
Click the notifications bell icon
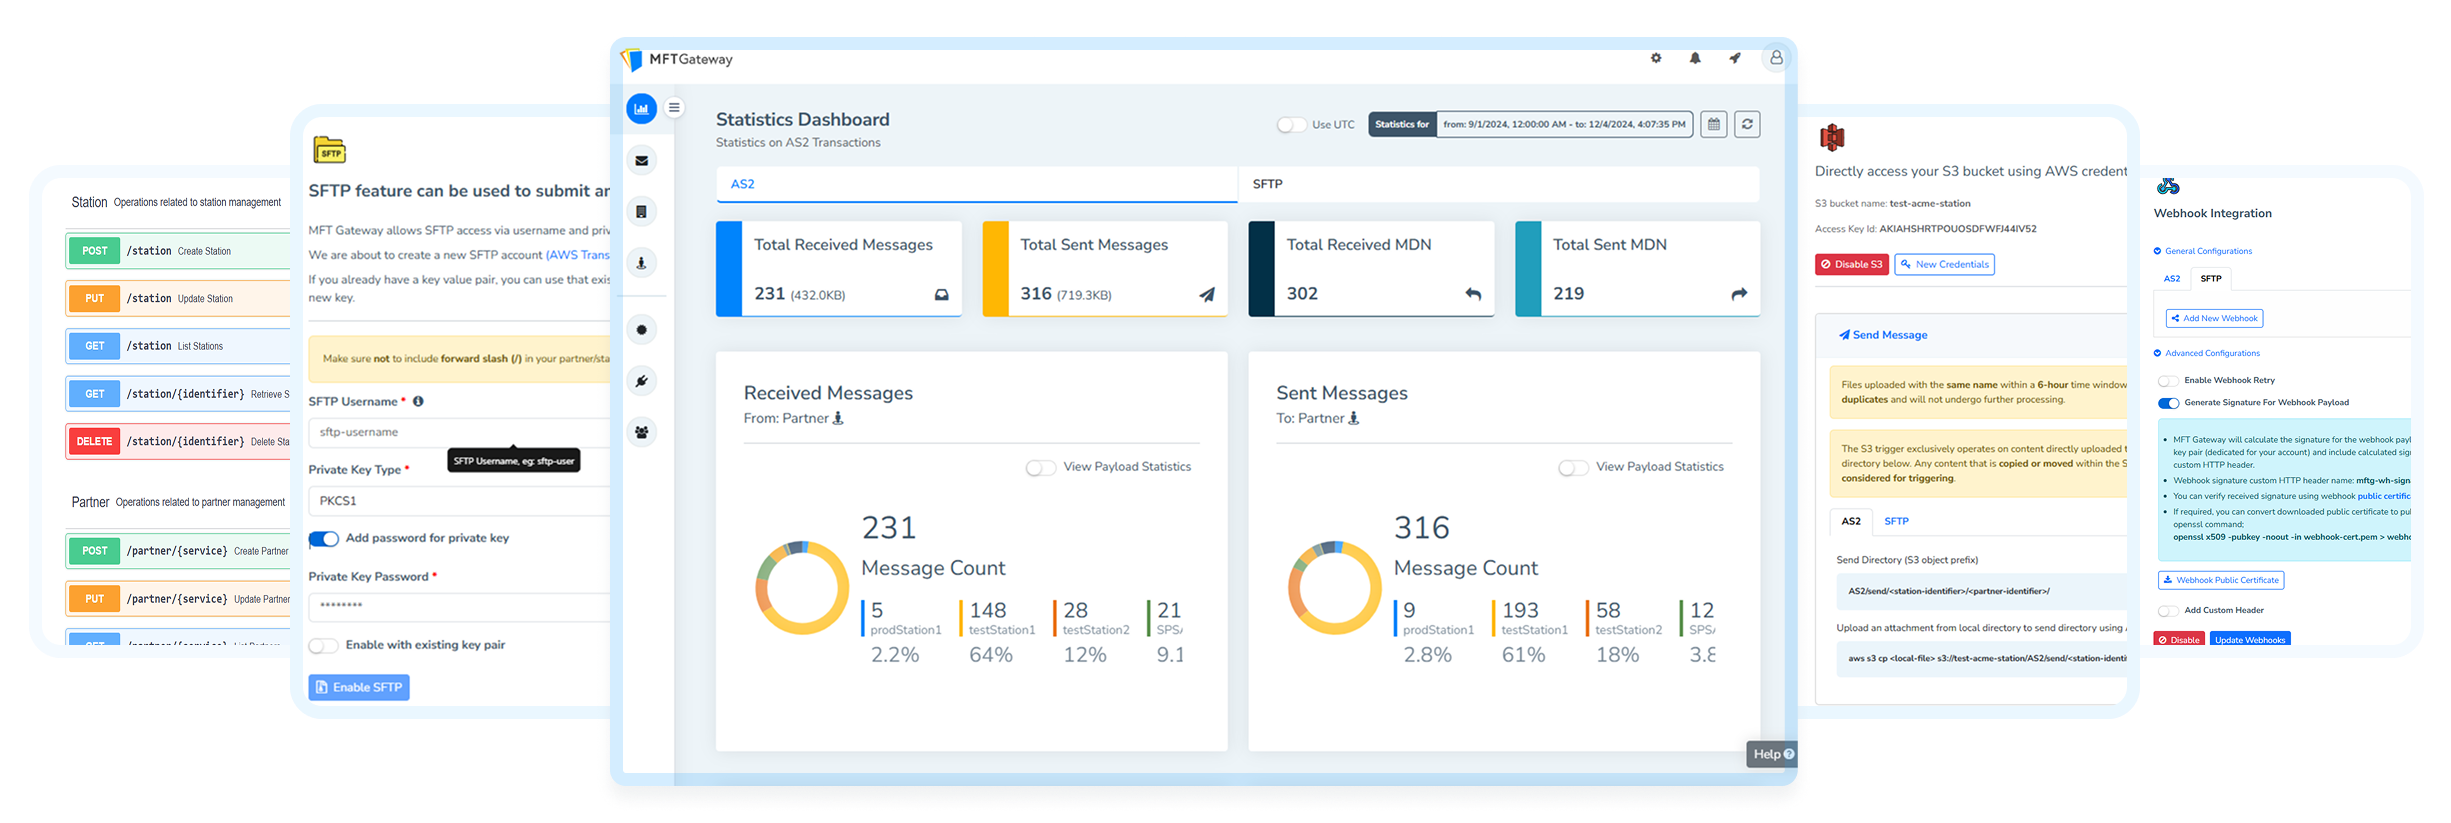pos(1695,59)
